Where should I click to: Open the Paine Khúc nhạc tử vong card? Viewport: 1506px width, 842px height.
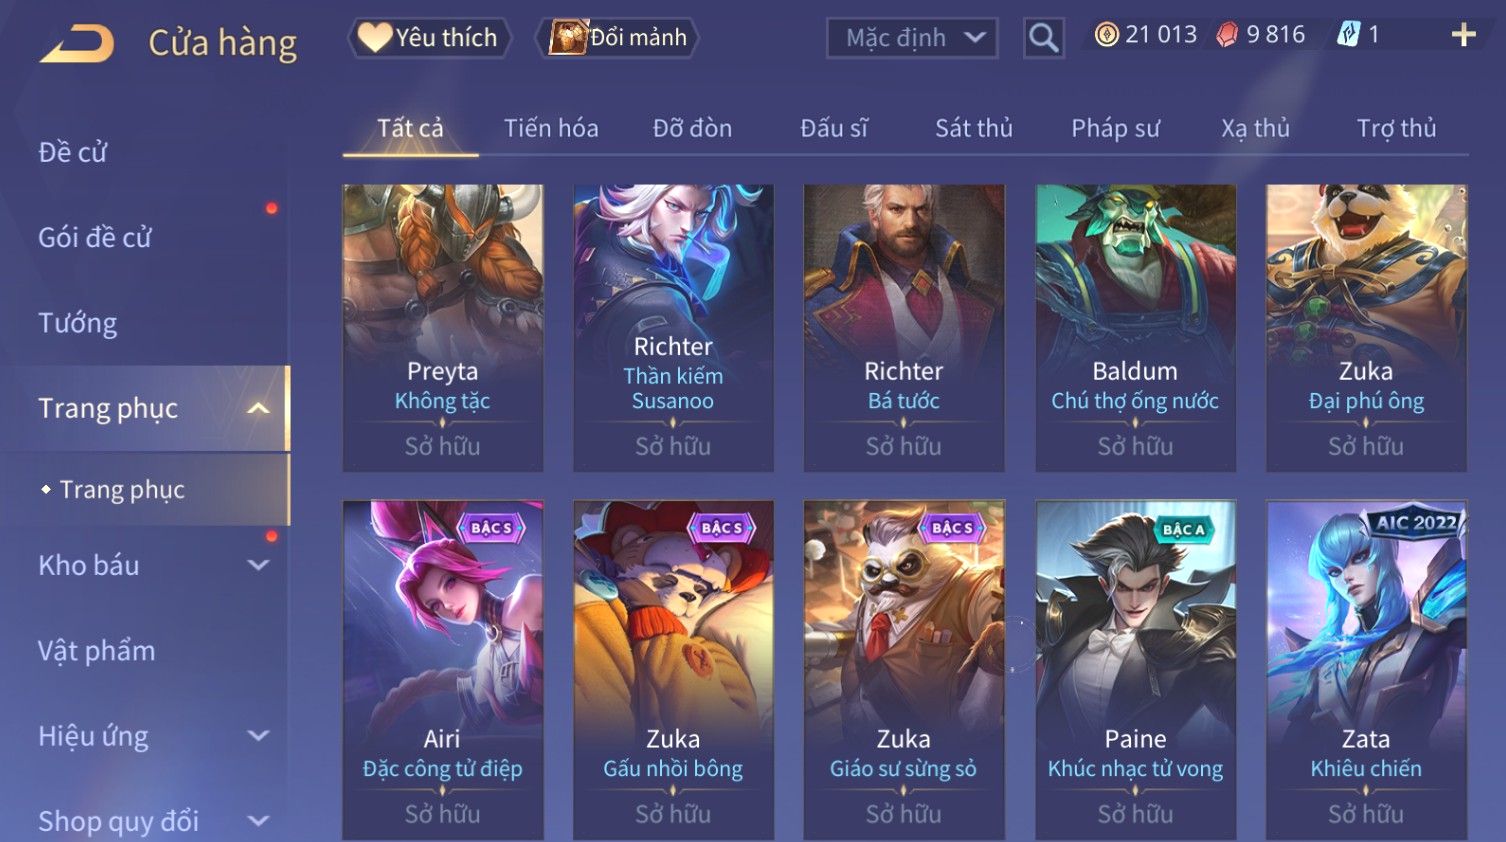1135,670
